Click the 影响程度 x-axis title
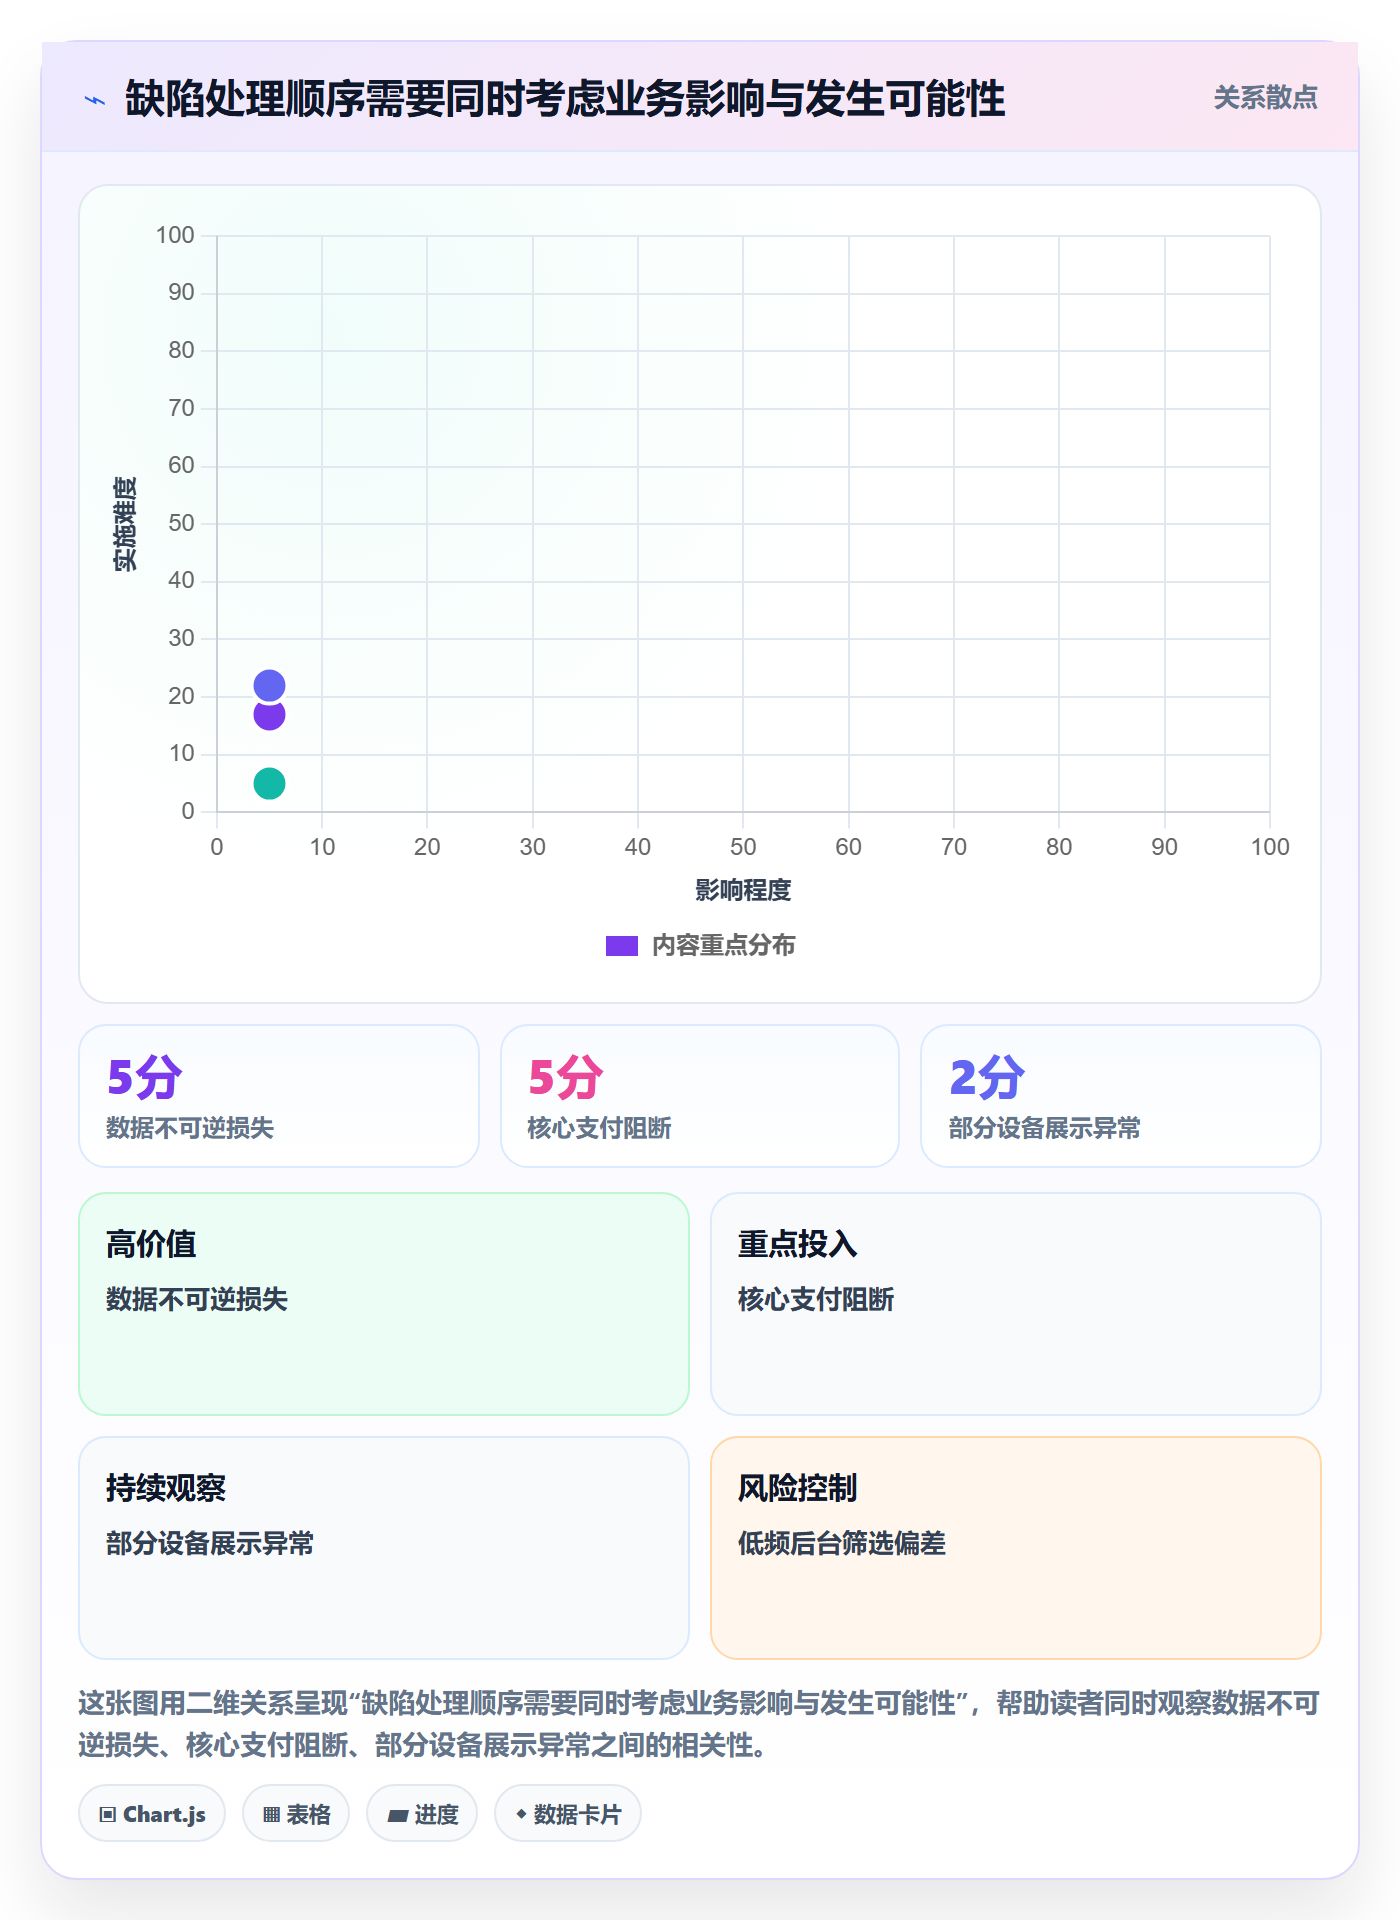Screen dimensions: 1400x1920 point(743,890)
